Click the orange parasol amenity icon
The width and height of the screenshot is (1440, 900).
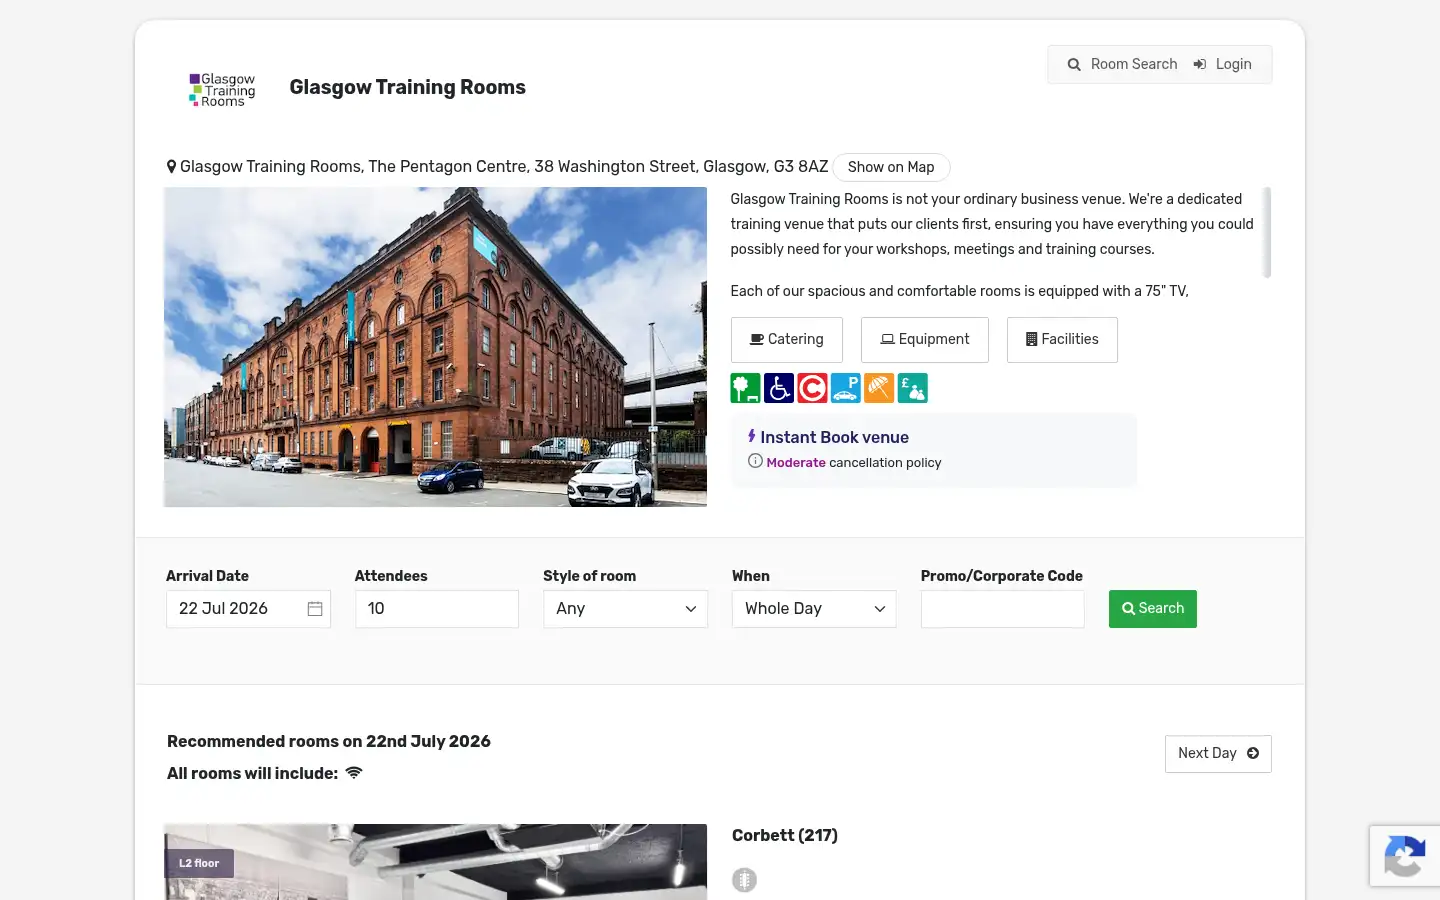pyautogui.click(x=879, y=388)
